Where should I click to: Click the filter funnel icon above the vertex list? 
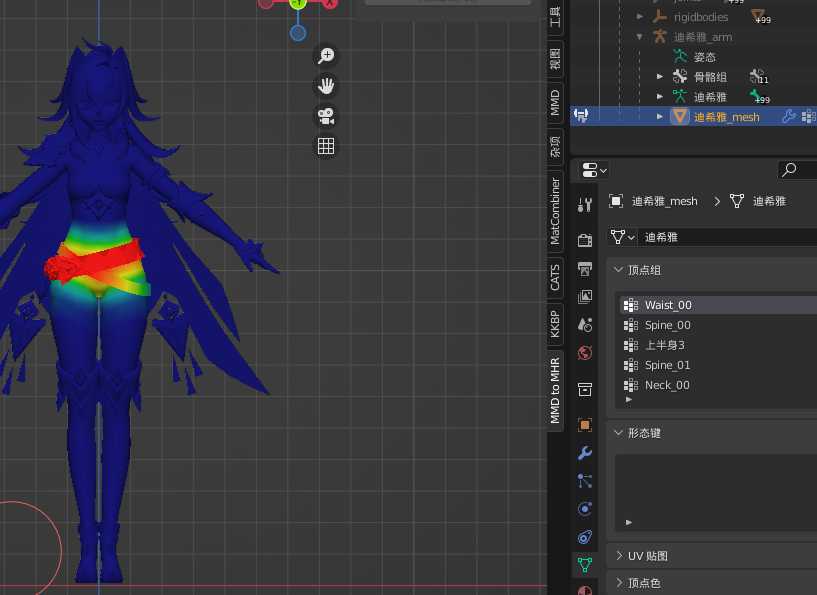point(619,237)
